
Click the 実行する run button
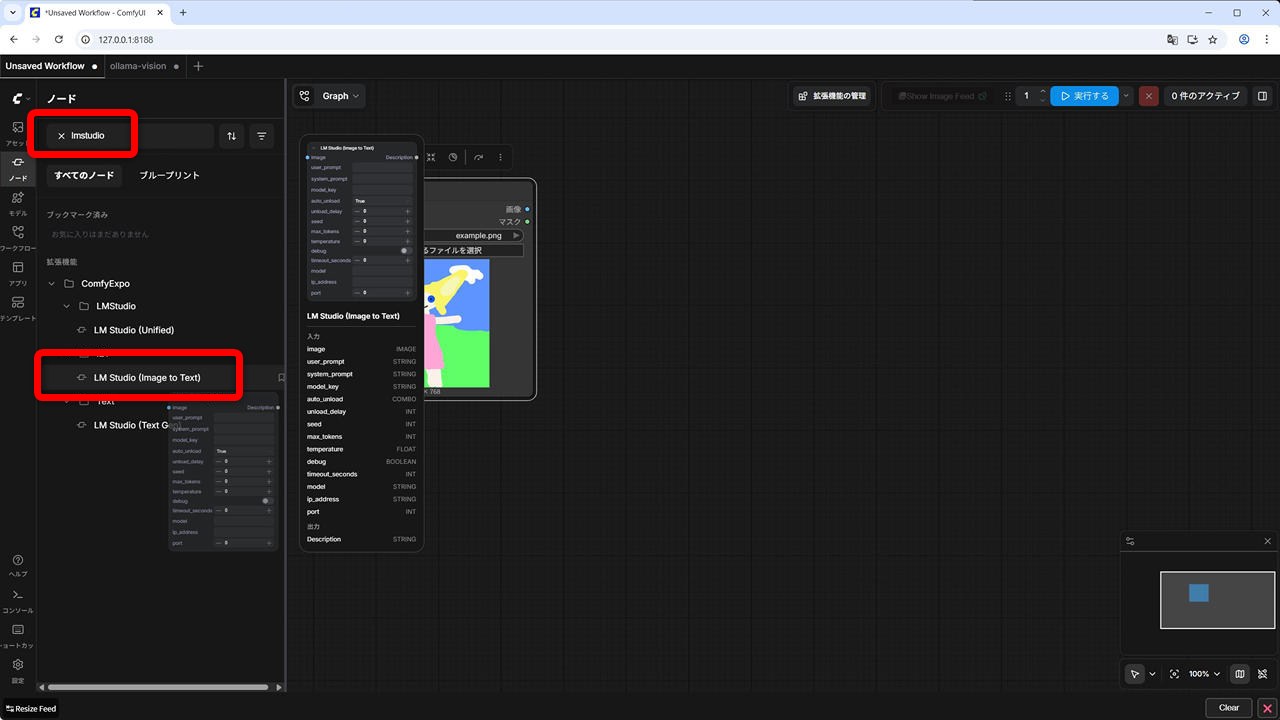click(x=1084, y=96)
